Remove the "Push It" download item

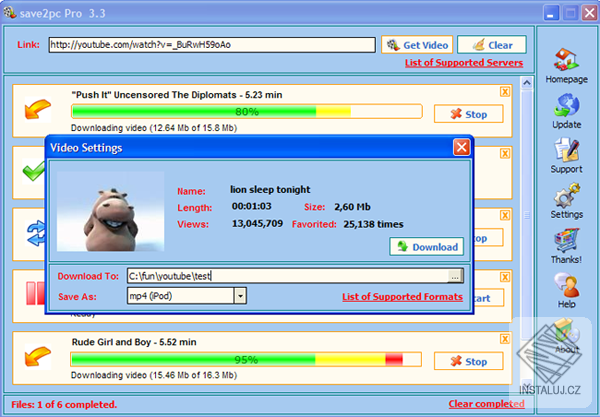point(505,92)
